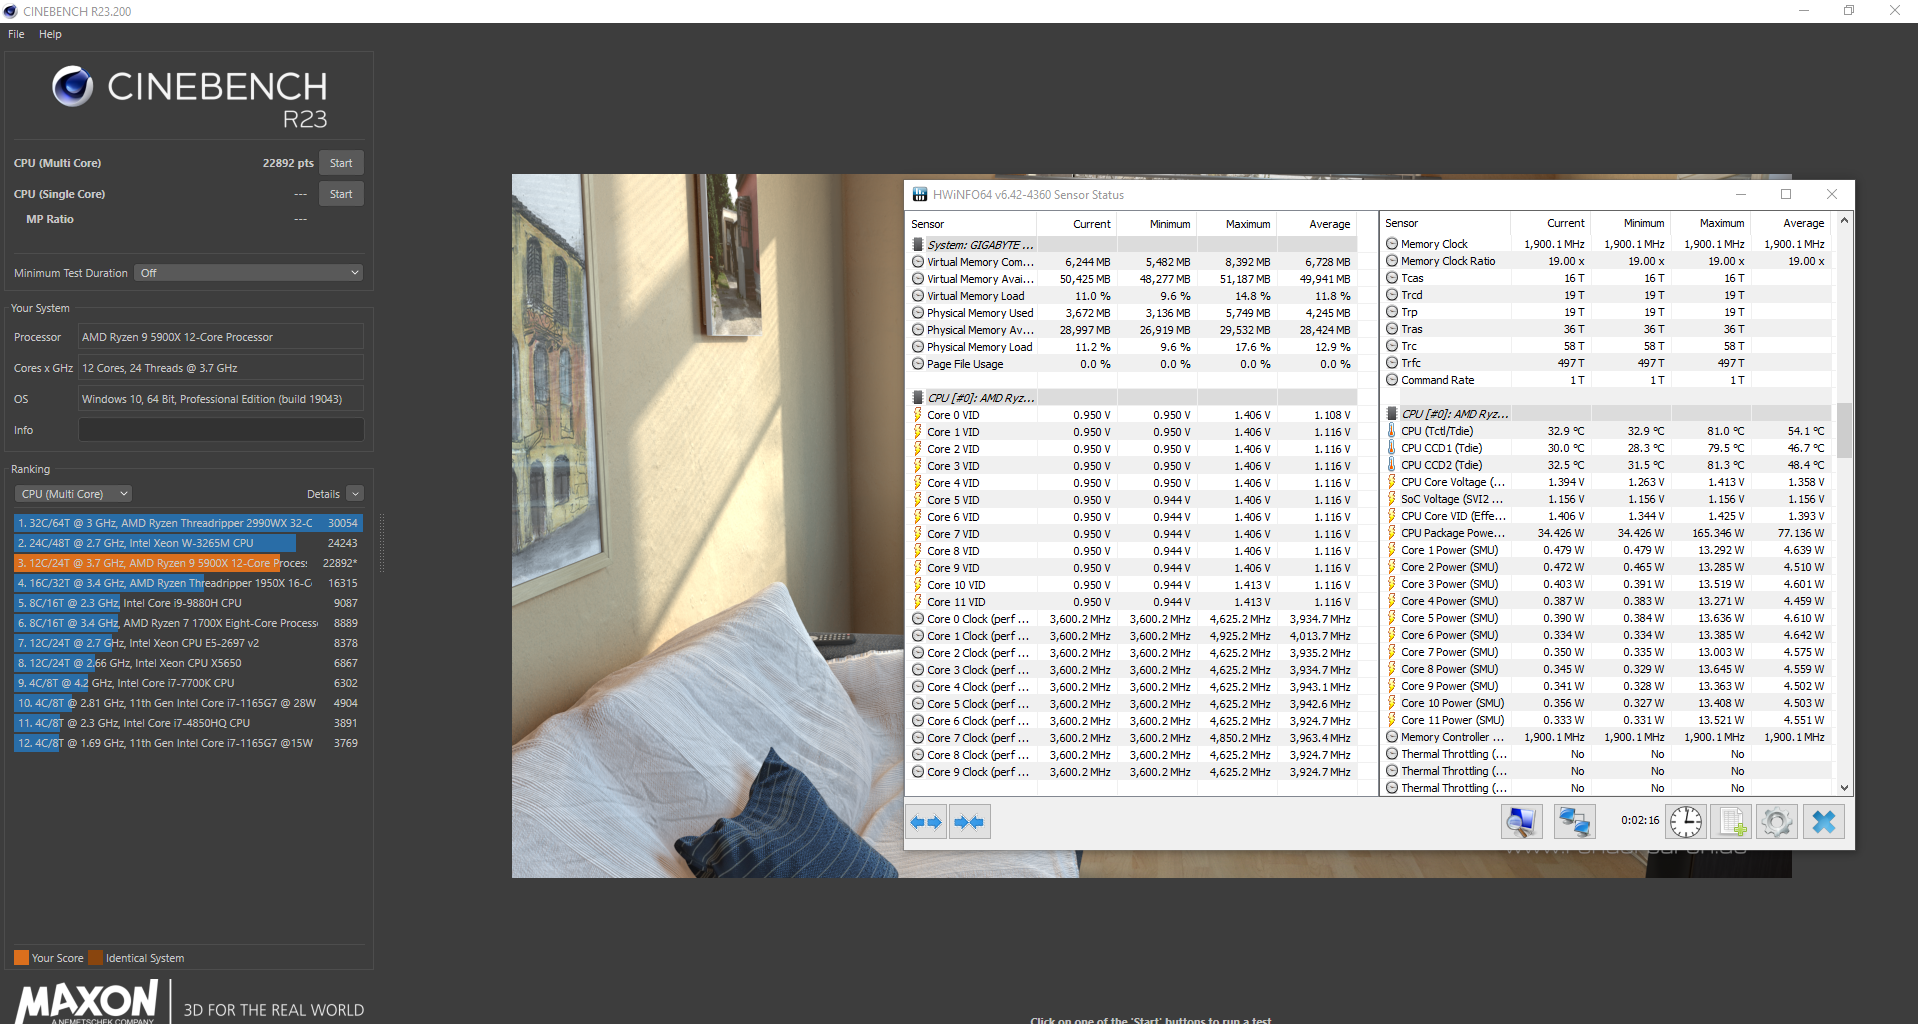Select the Intel Xeon W-3265M ranking entry
The image size is (1918, 1024).
(188, 543)
